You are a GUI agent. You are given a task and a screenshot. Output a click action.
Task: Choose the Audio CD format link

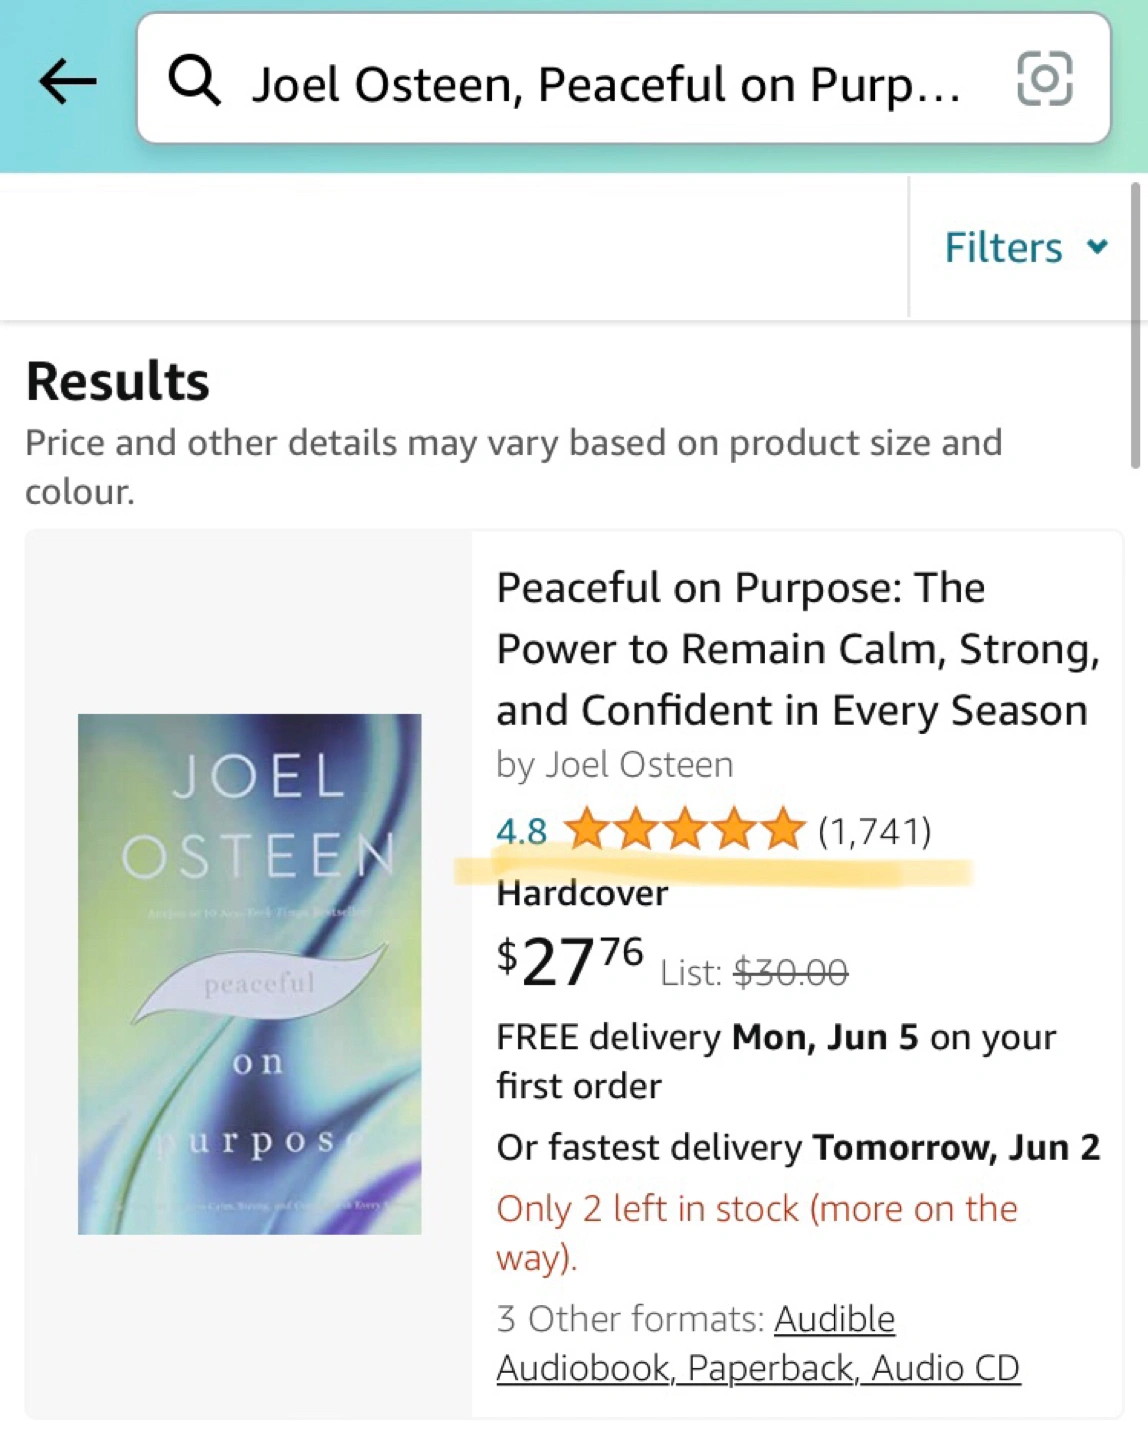(x=946, y=1368)
